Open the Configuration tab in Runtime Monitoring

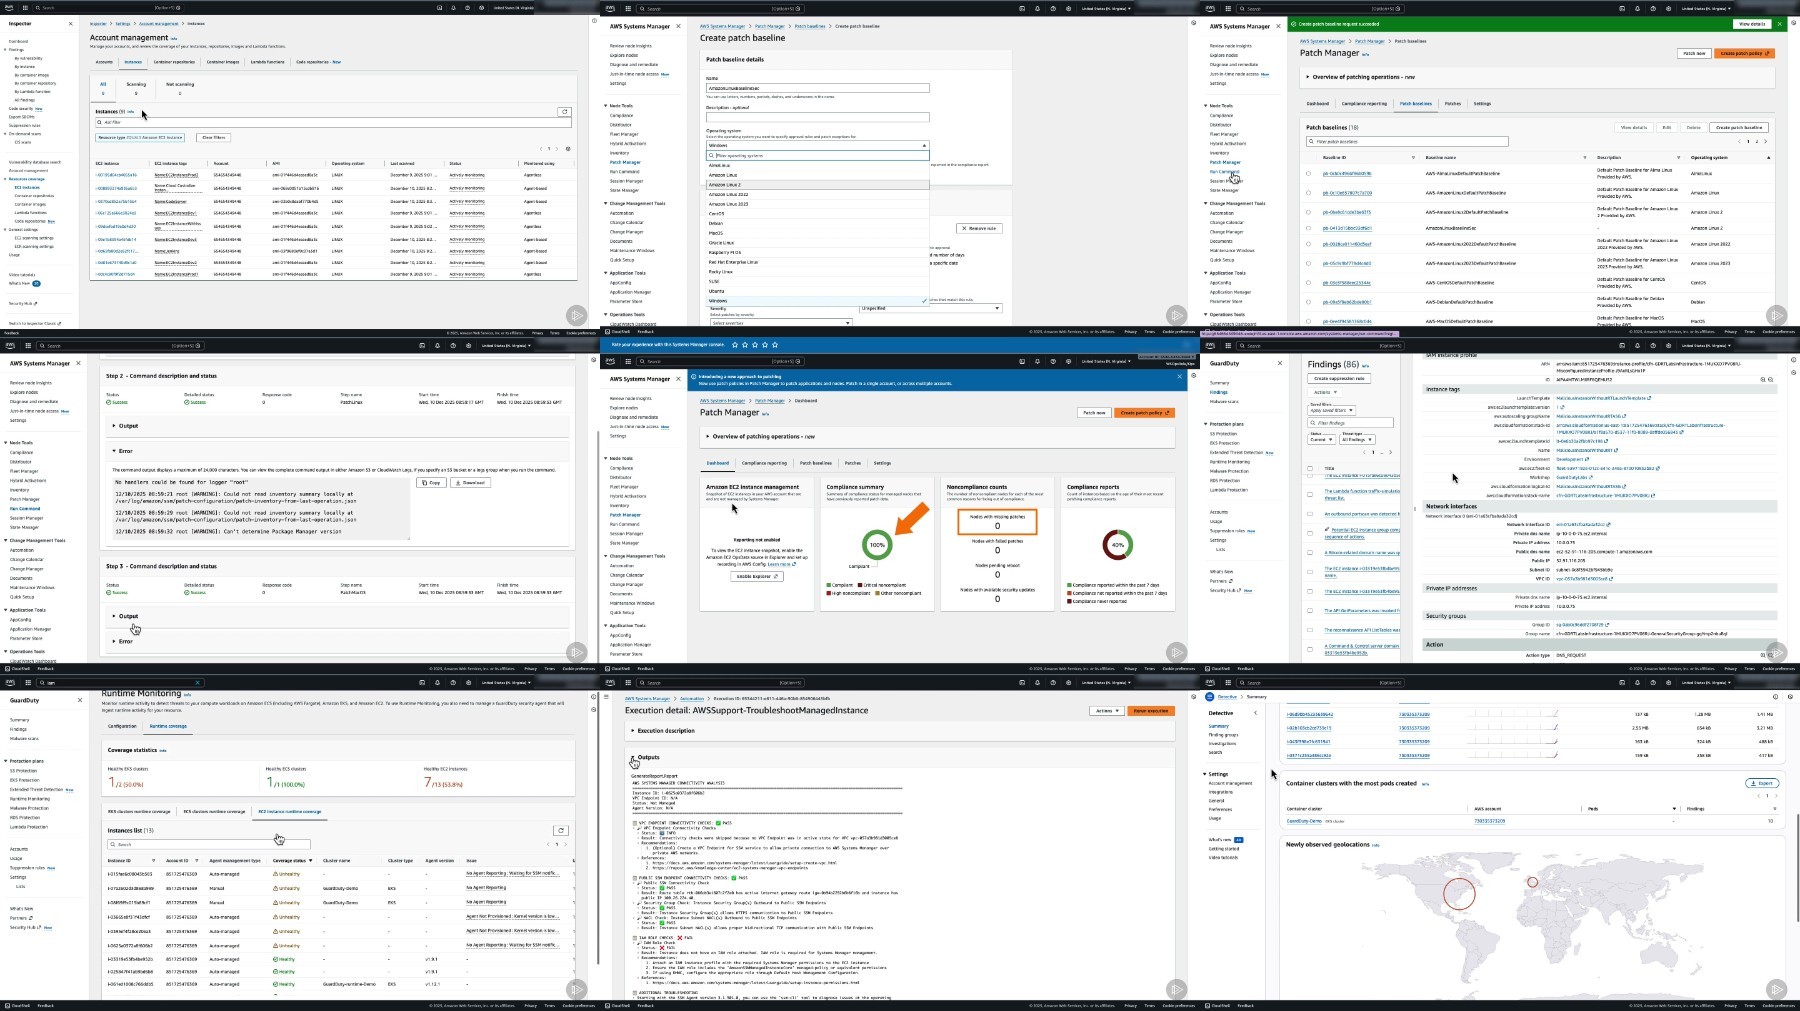coord(122,726)
